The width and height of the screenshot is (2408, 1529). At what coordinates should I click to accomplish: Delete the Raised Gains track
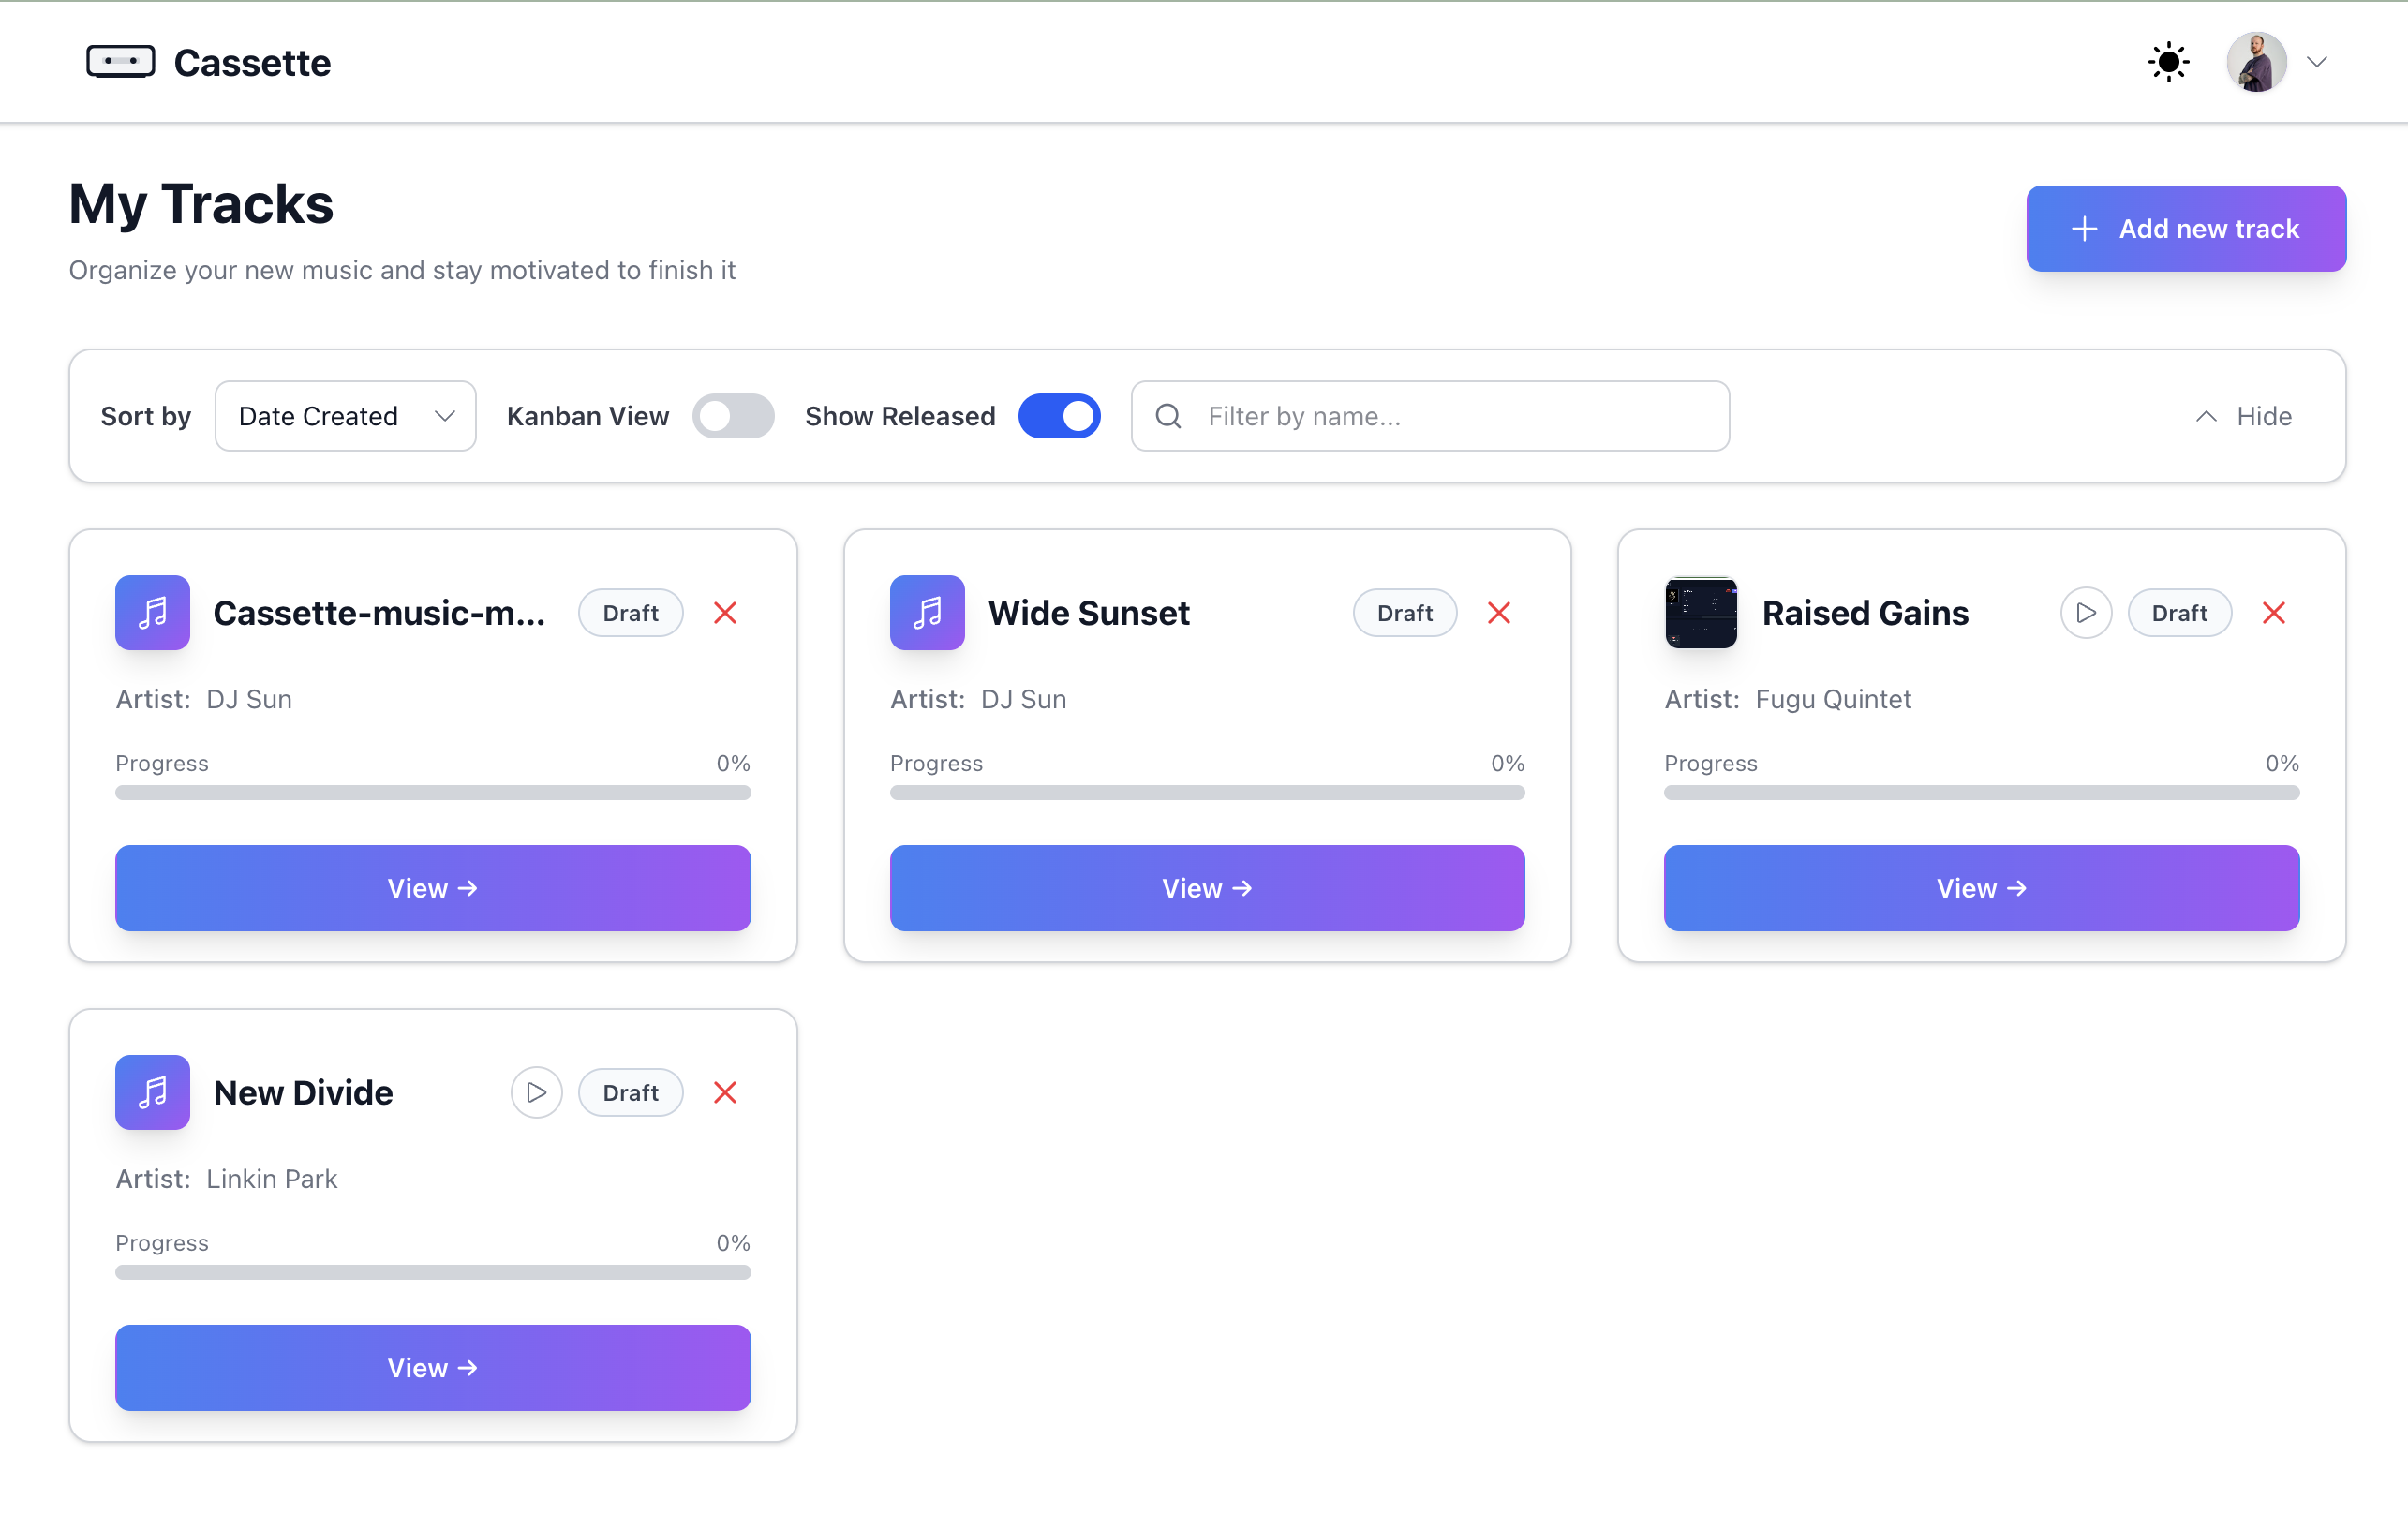[x=2273, y=613]
